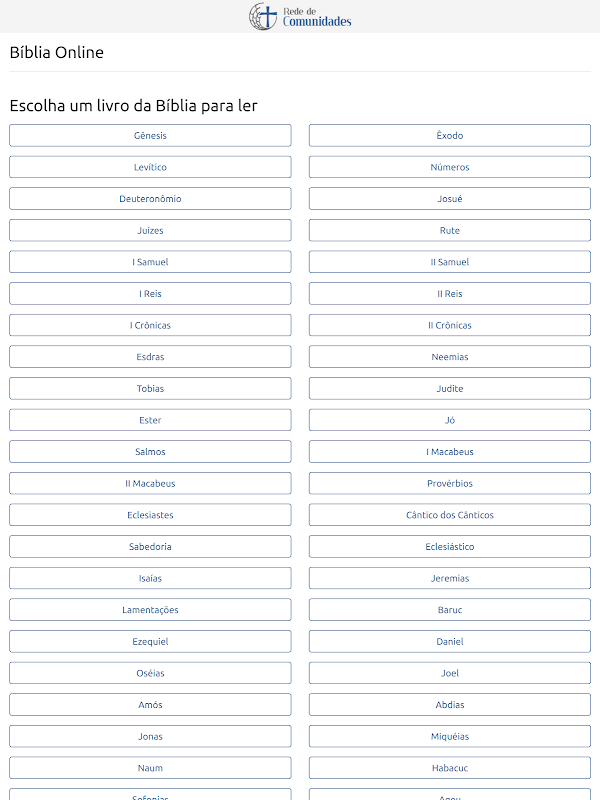The width and height of the screenshot is (600, 800).
Task: Select Lamentações
Action: pyautogui.click(x=150, y=610)
